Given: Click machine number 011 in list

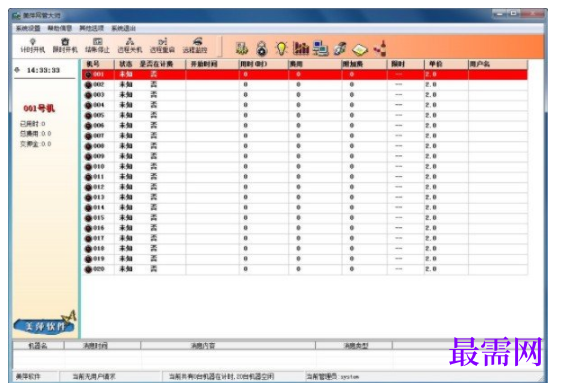Looking at the screenshot, I should tap(99, 177).
